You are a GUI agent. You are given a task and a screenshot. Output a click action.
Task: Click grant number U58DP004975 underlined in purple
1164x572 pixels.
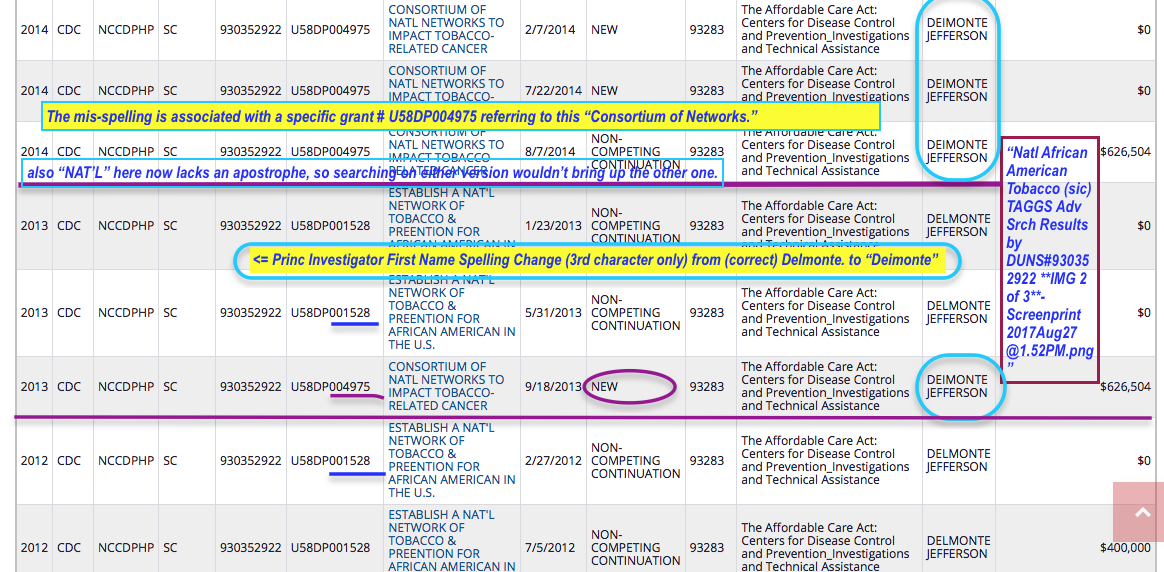[330, 387]
